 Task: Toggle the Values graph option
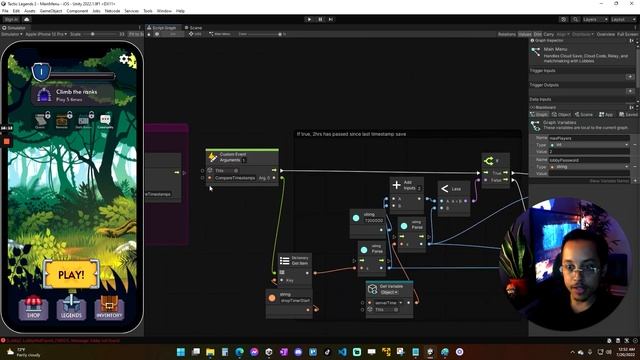(x=525, y=34)
